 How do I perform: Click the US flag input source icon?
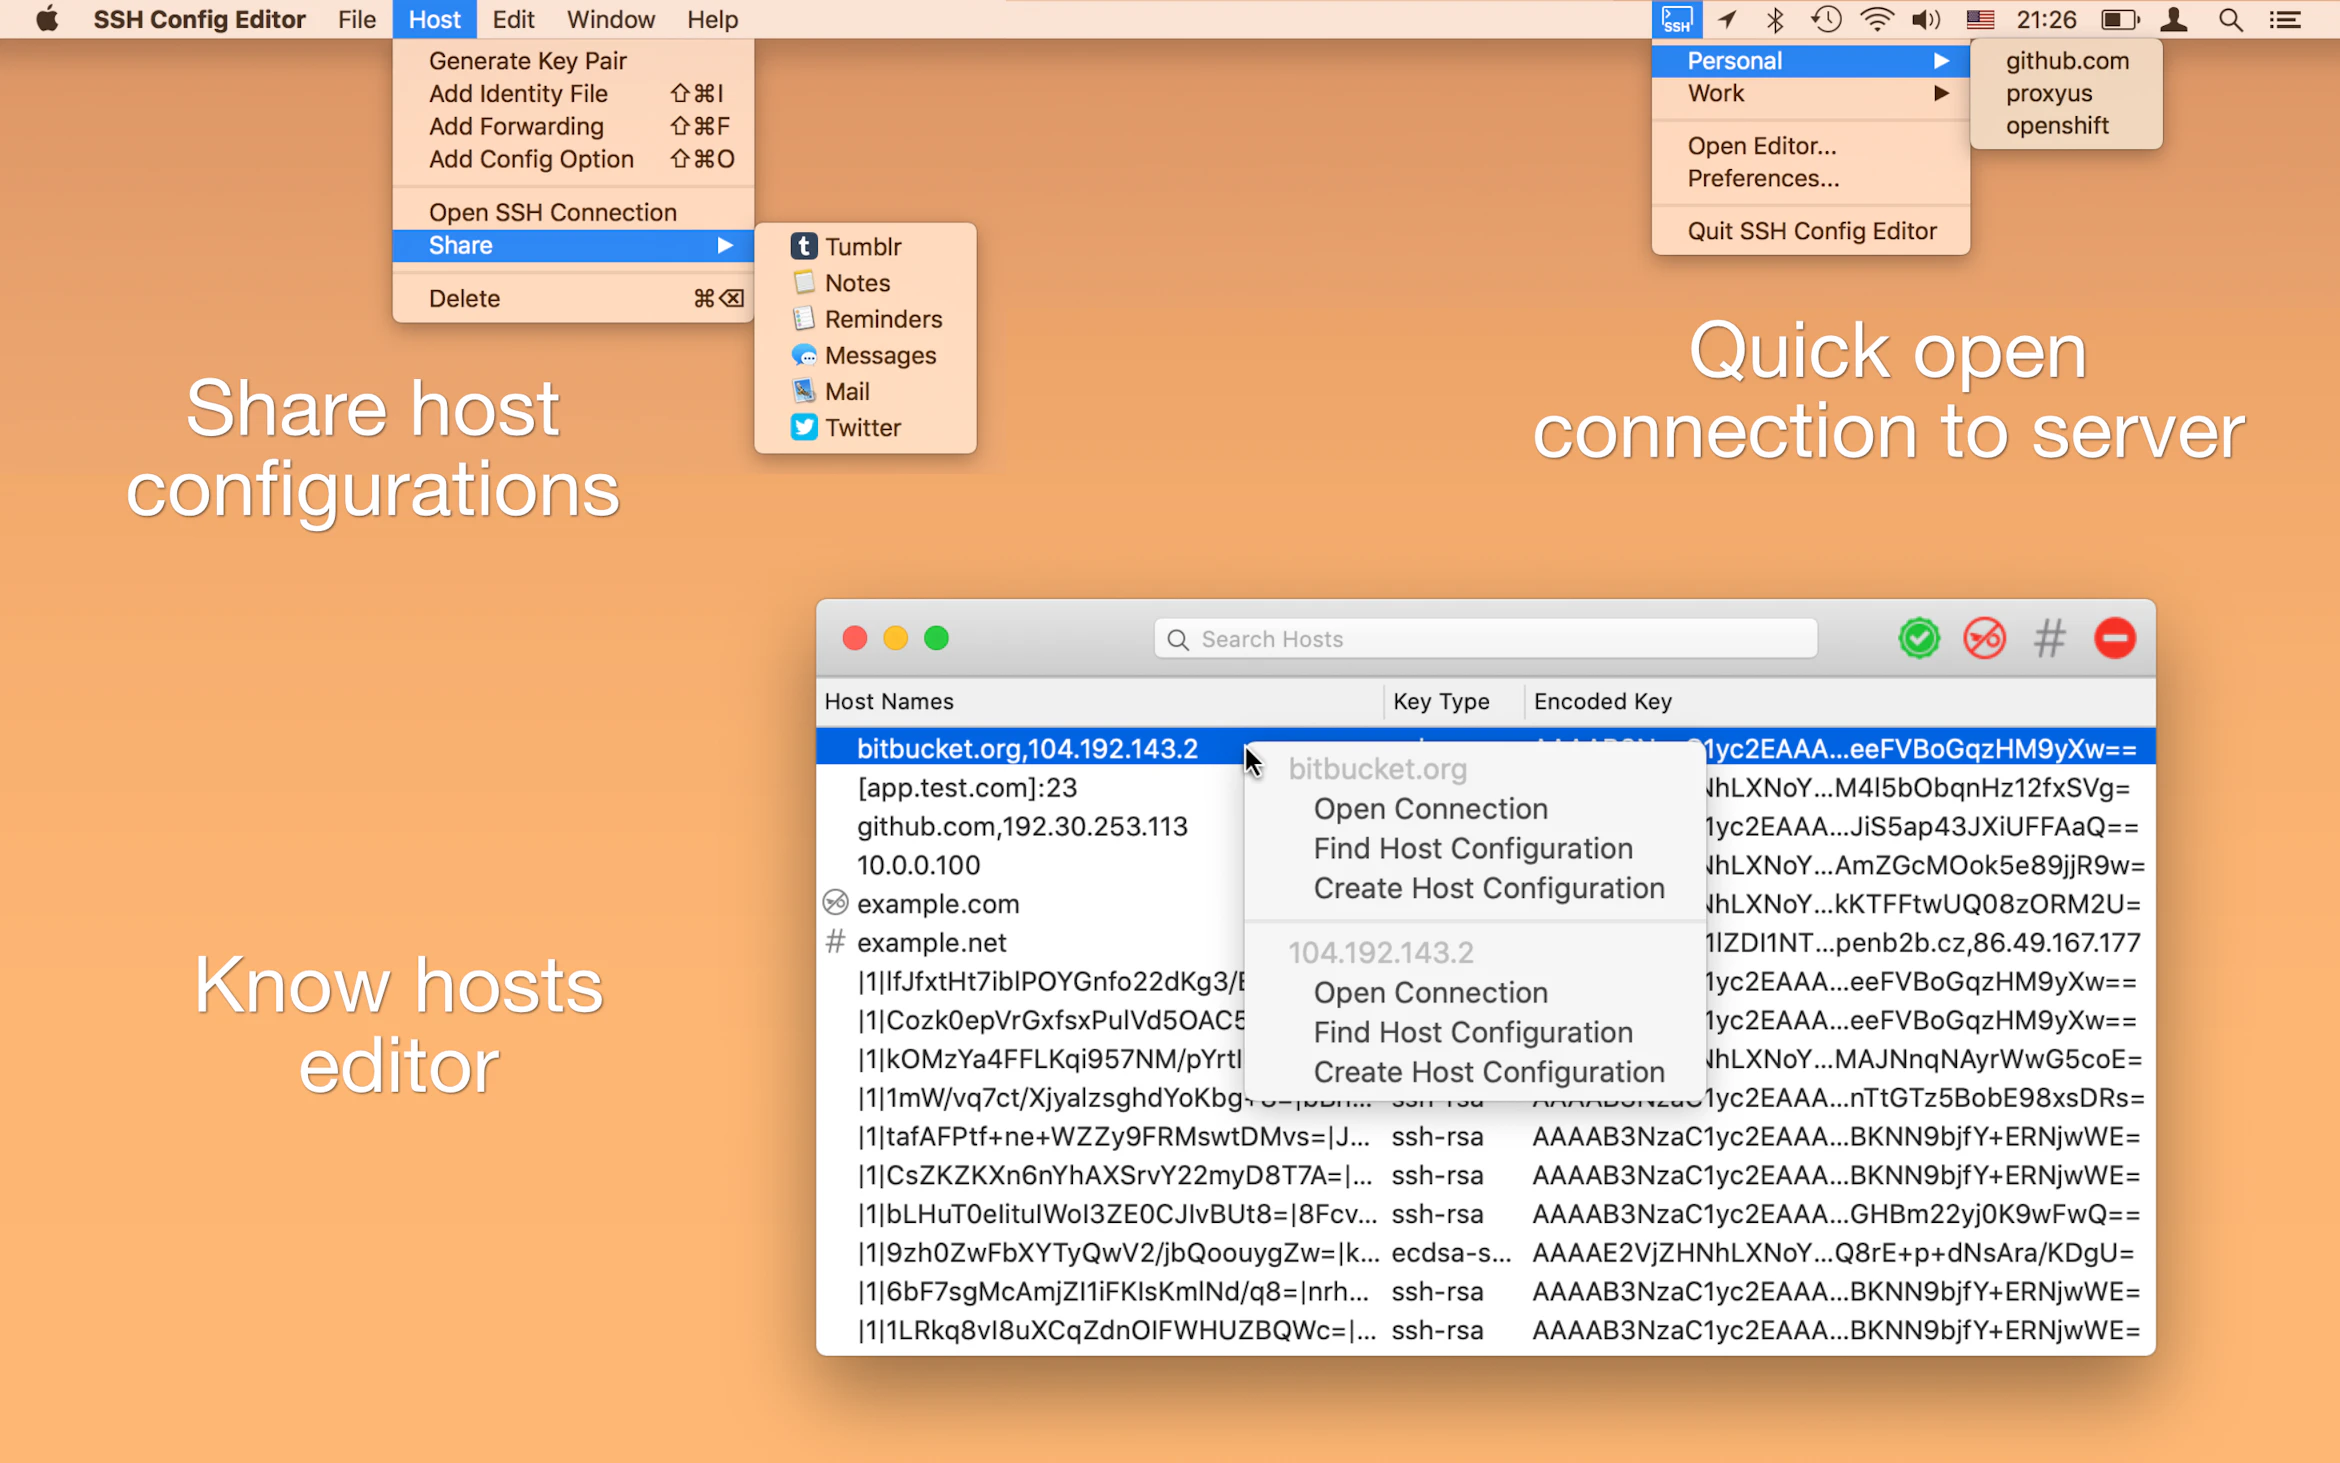[1979, 20]
